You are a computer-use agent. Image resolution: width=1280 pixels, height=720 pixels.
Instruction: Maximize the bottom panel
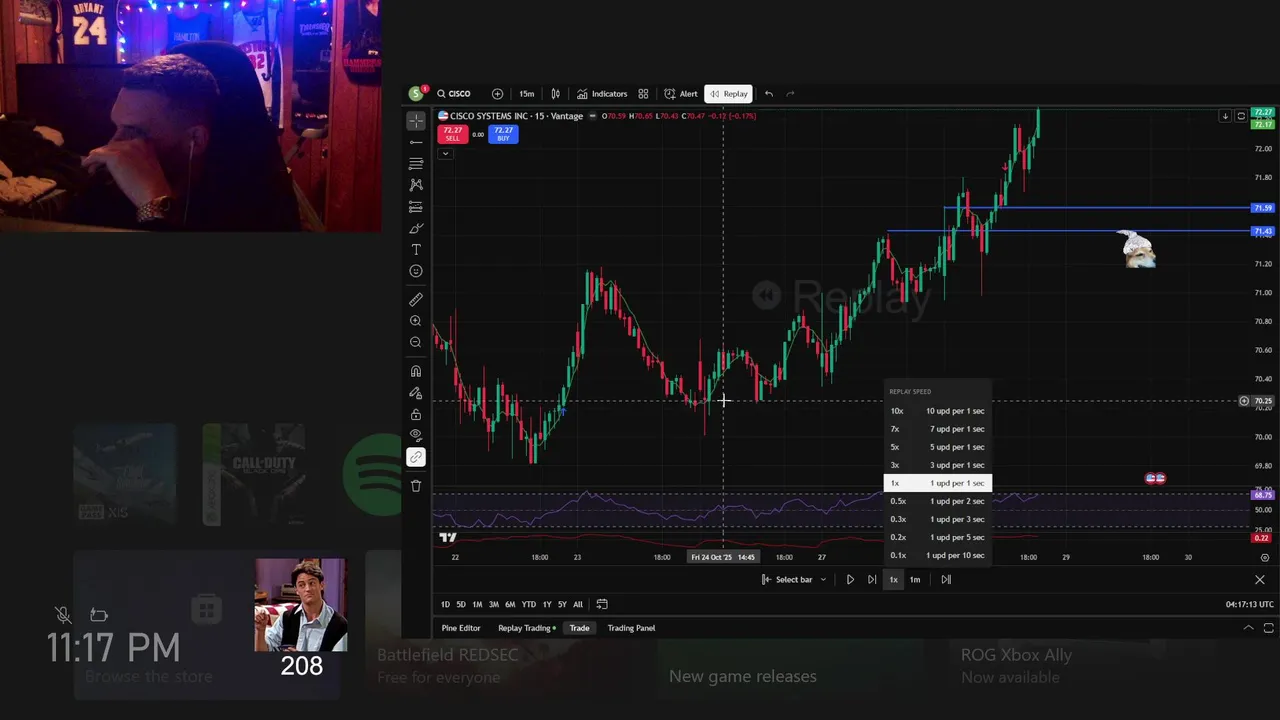tap(1268, 628)
